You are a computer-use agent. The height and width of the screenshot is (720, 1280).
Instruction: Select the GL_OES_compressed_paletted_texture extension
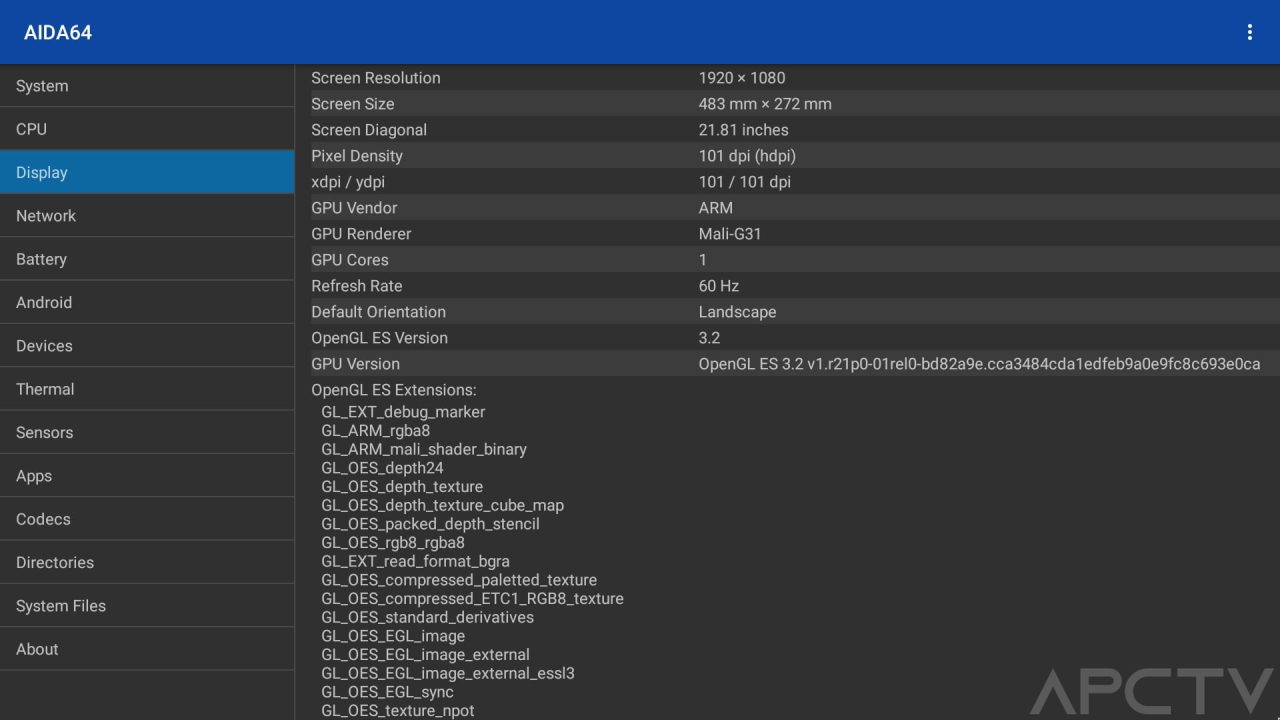coord(459,580)
